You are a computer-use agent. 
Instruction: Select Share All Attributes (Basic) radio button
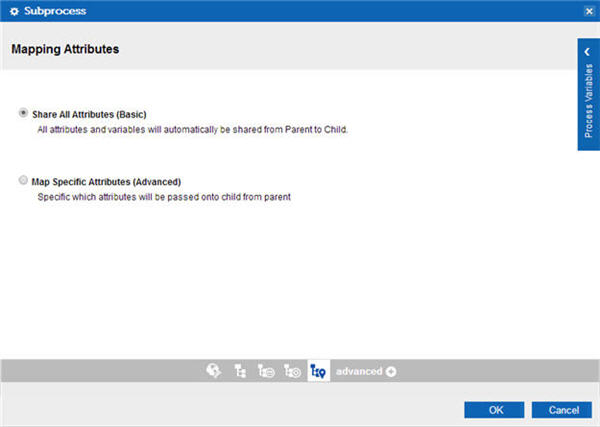(x=23, y=113)
